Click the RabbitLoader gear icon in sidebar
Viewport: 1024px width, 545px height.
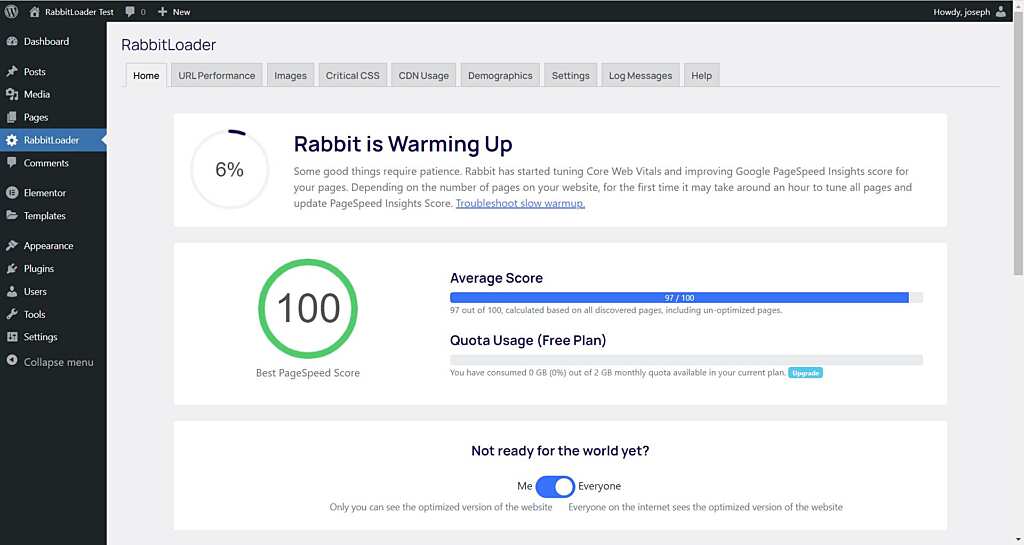click(x=12, y=140)
